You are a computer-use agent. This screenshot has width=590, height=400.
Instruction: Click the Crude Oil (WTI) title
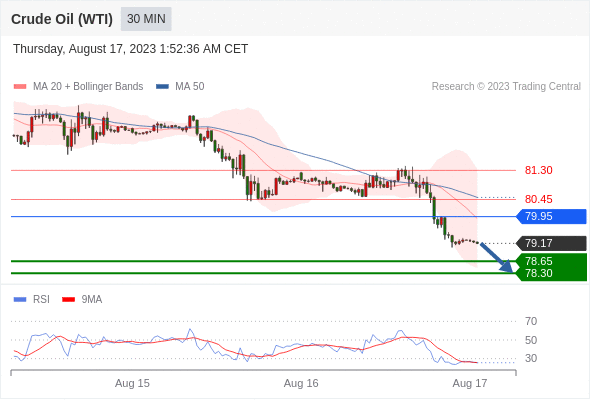point(62,19)
